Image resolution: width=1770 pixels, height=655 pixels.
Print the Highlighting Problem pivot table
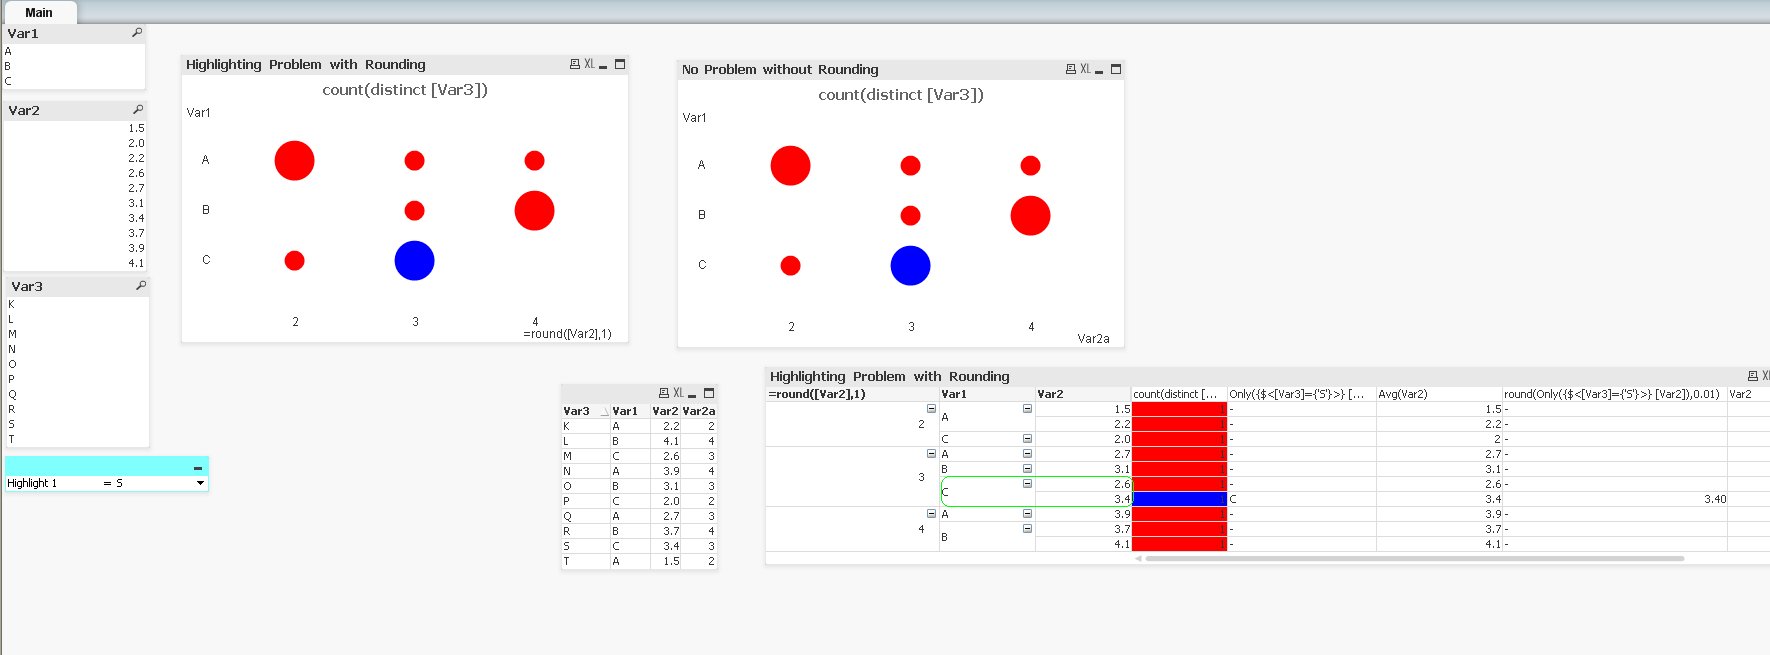[x=1752, y=376]
